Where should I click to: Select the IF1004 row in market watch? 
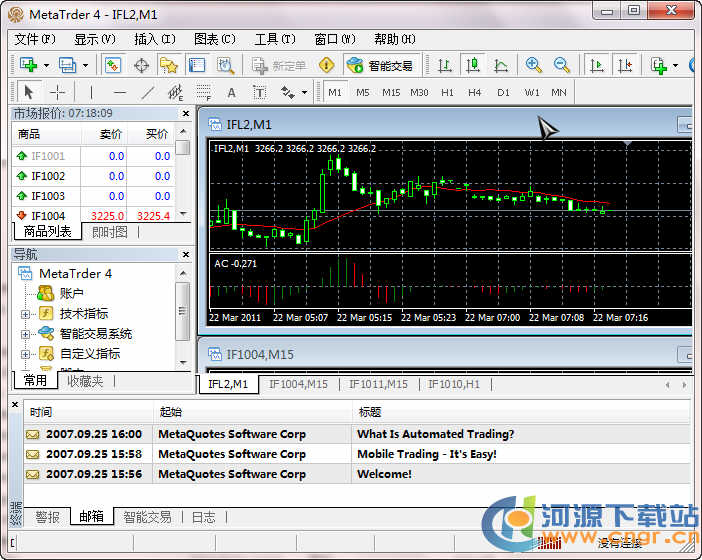[48, 216]
